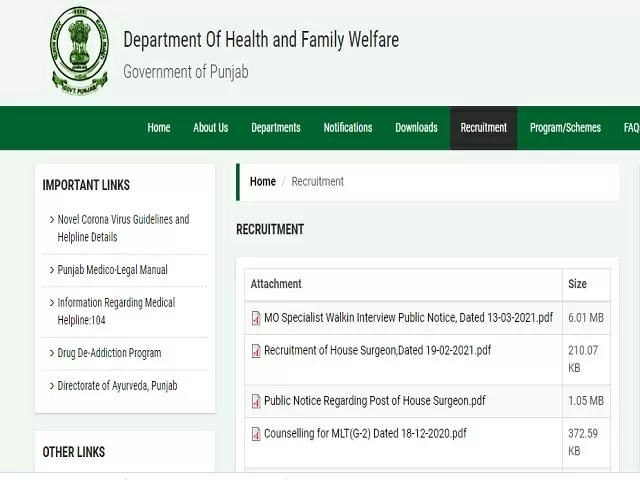Open the Departments menu
640x480 pixels.
[x=276, y=128]
